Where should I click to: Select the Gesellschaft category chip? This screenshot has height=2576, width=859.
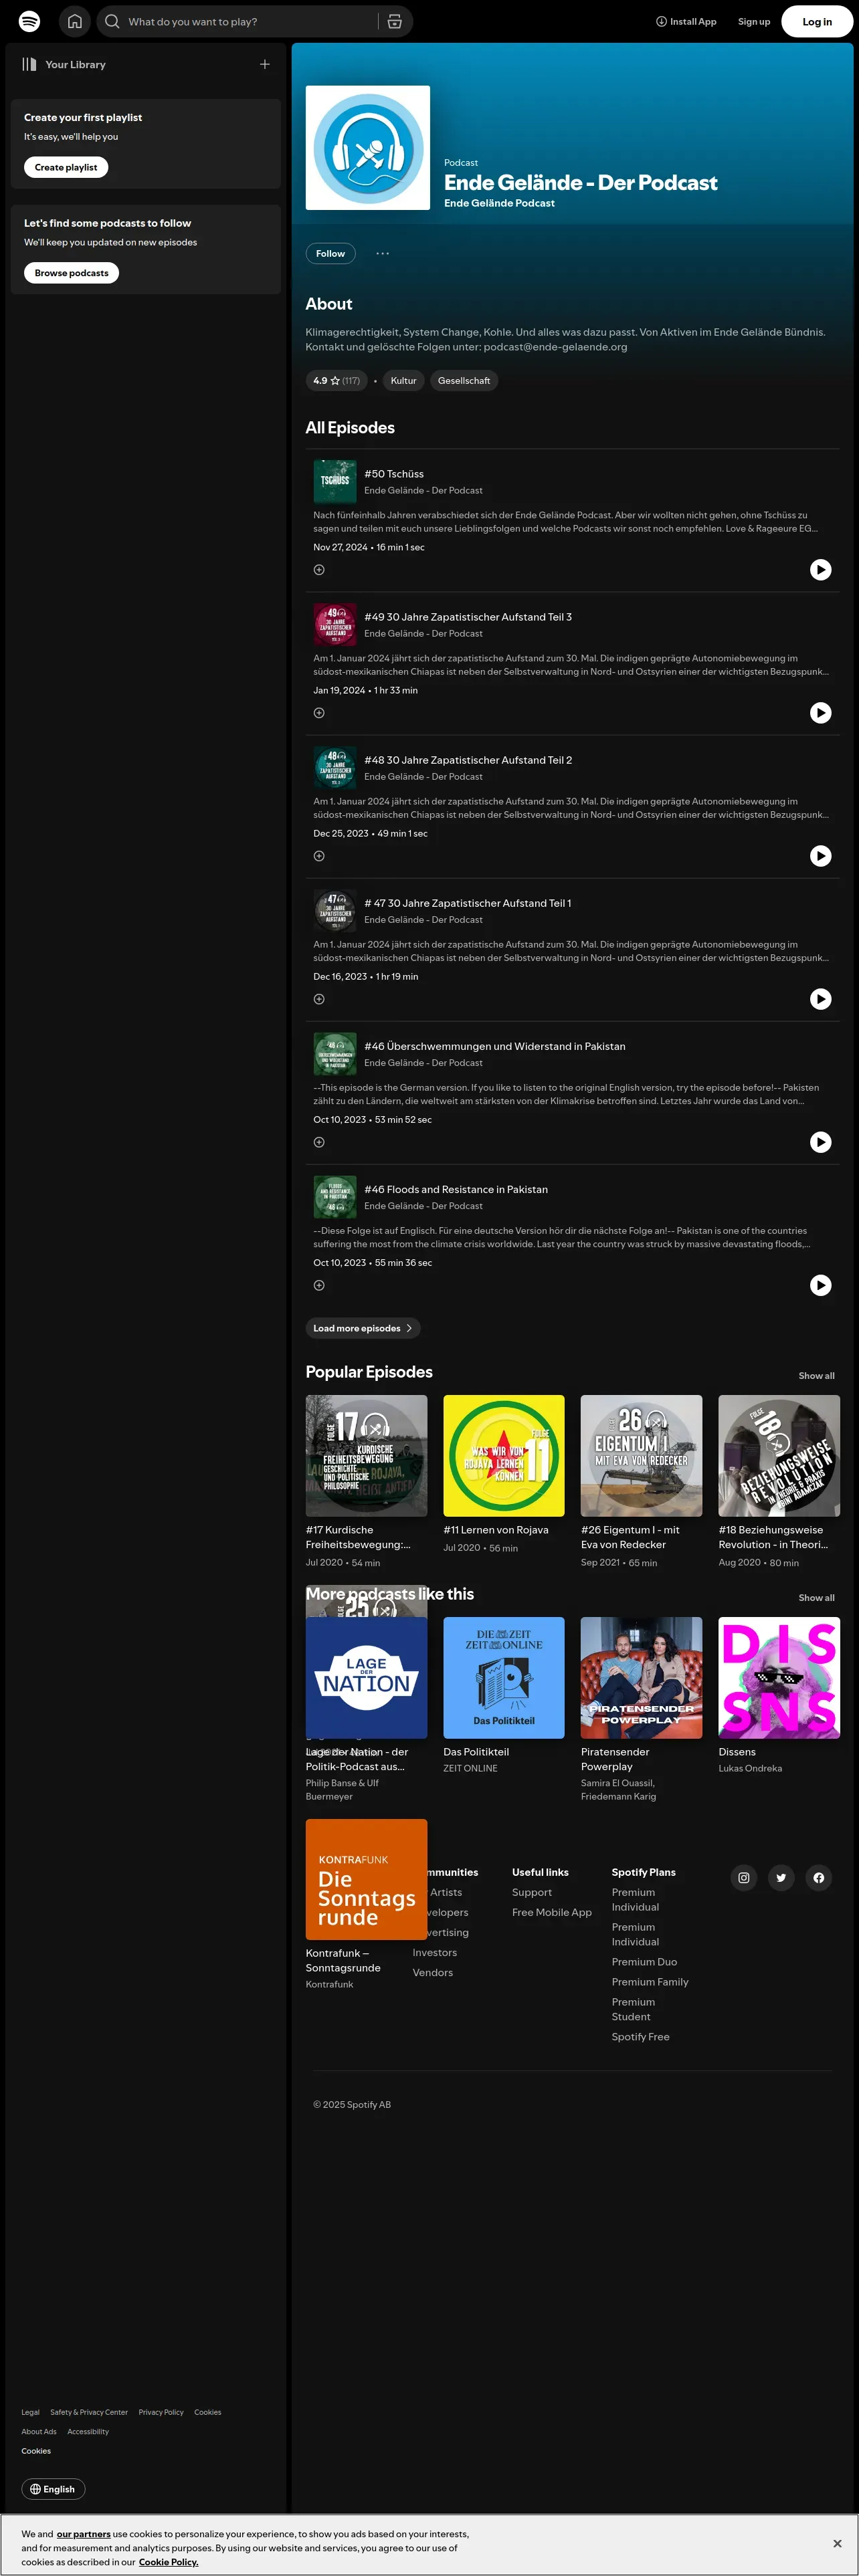[464, 381]
